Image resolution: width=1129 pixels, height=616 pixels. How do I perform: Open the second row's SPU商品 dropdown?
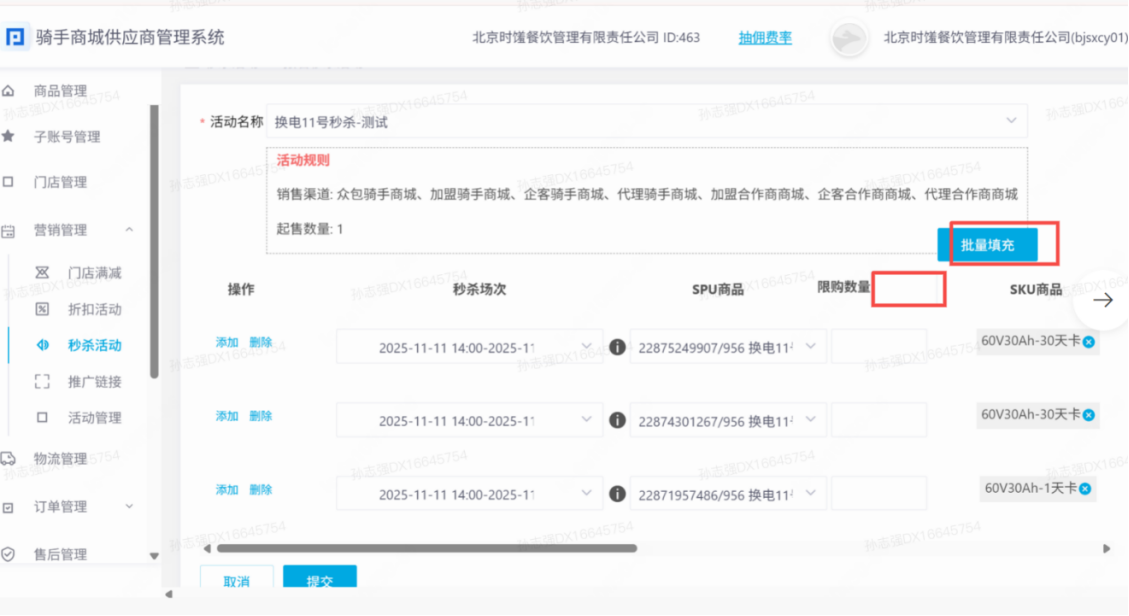727,421
